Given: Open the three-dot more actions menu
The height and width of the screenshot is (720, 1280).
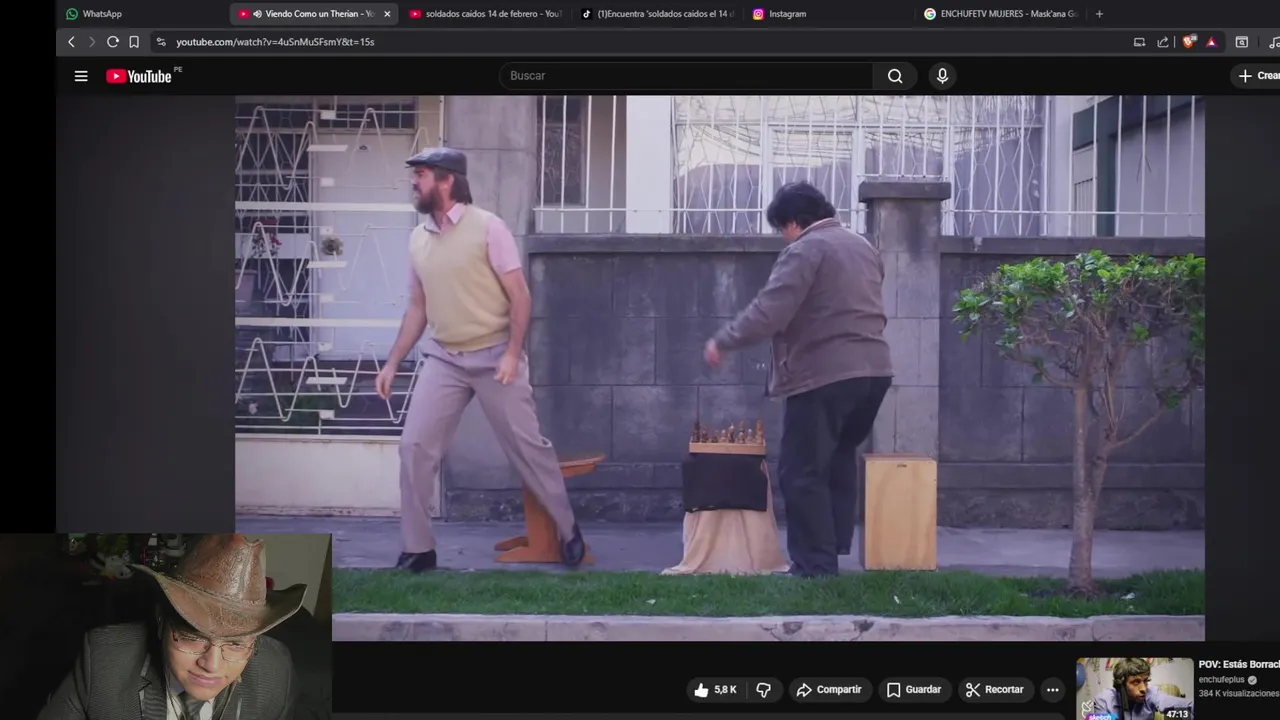Looking at the screenshot, I should pos(1052,690).
